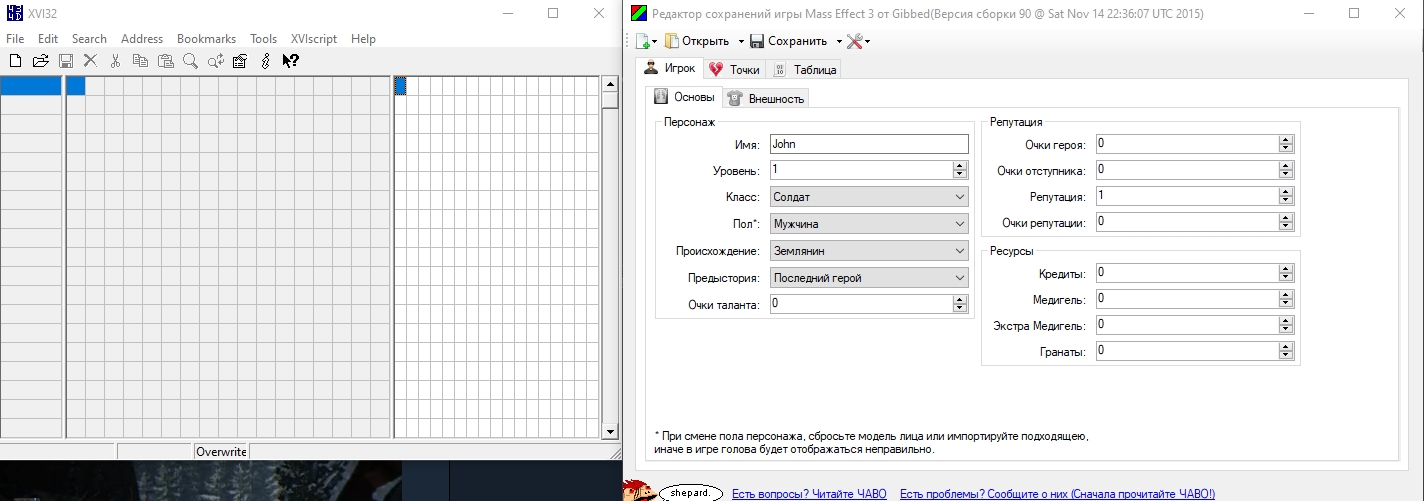Increase Экстра Медигель with the up arrow

tap(1286, 320)
